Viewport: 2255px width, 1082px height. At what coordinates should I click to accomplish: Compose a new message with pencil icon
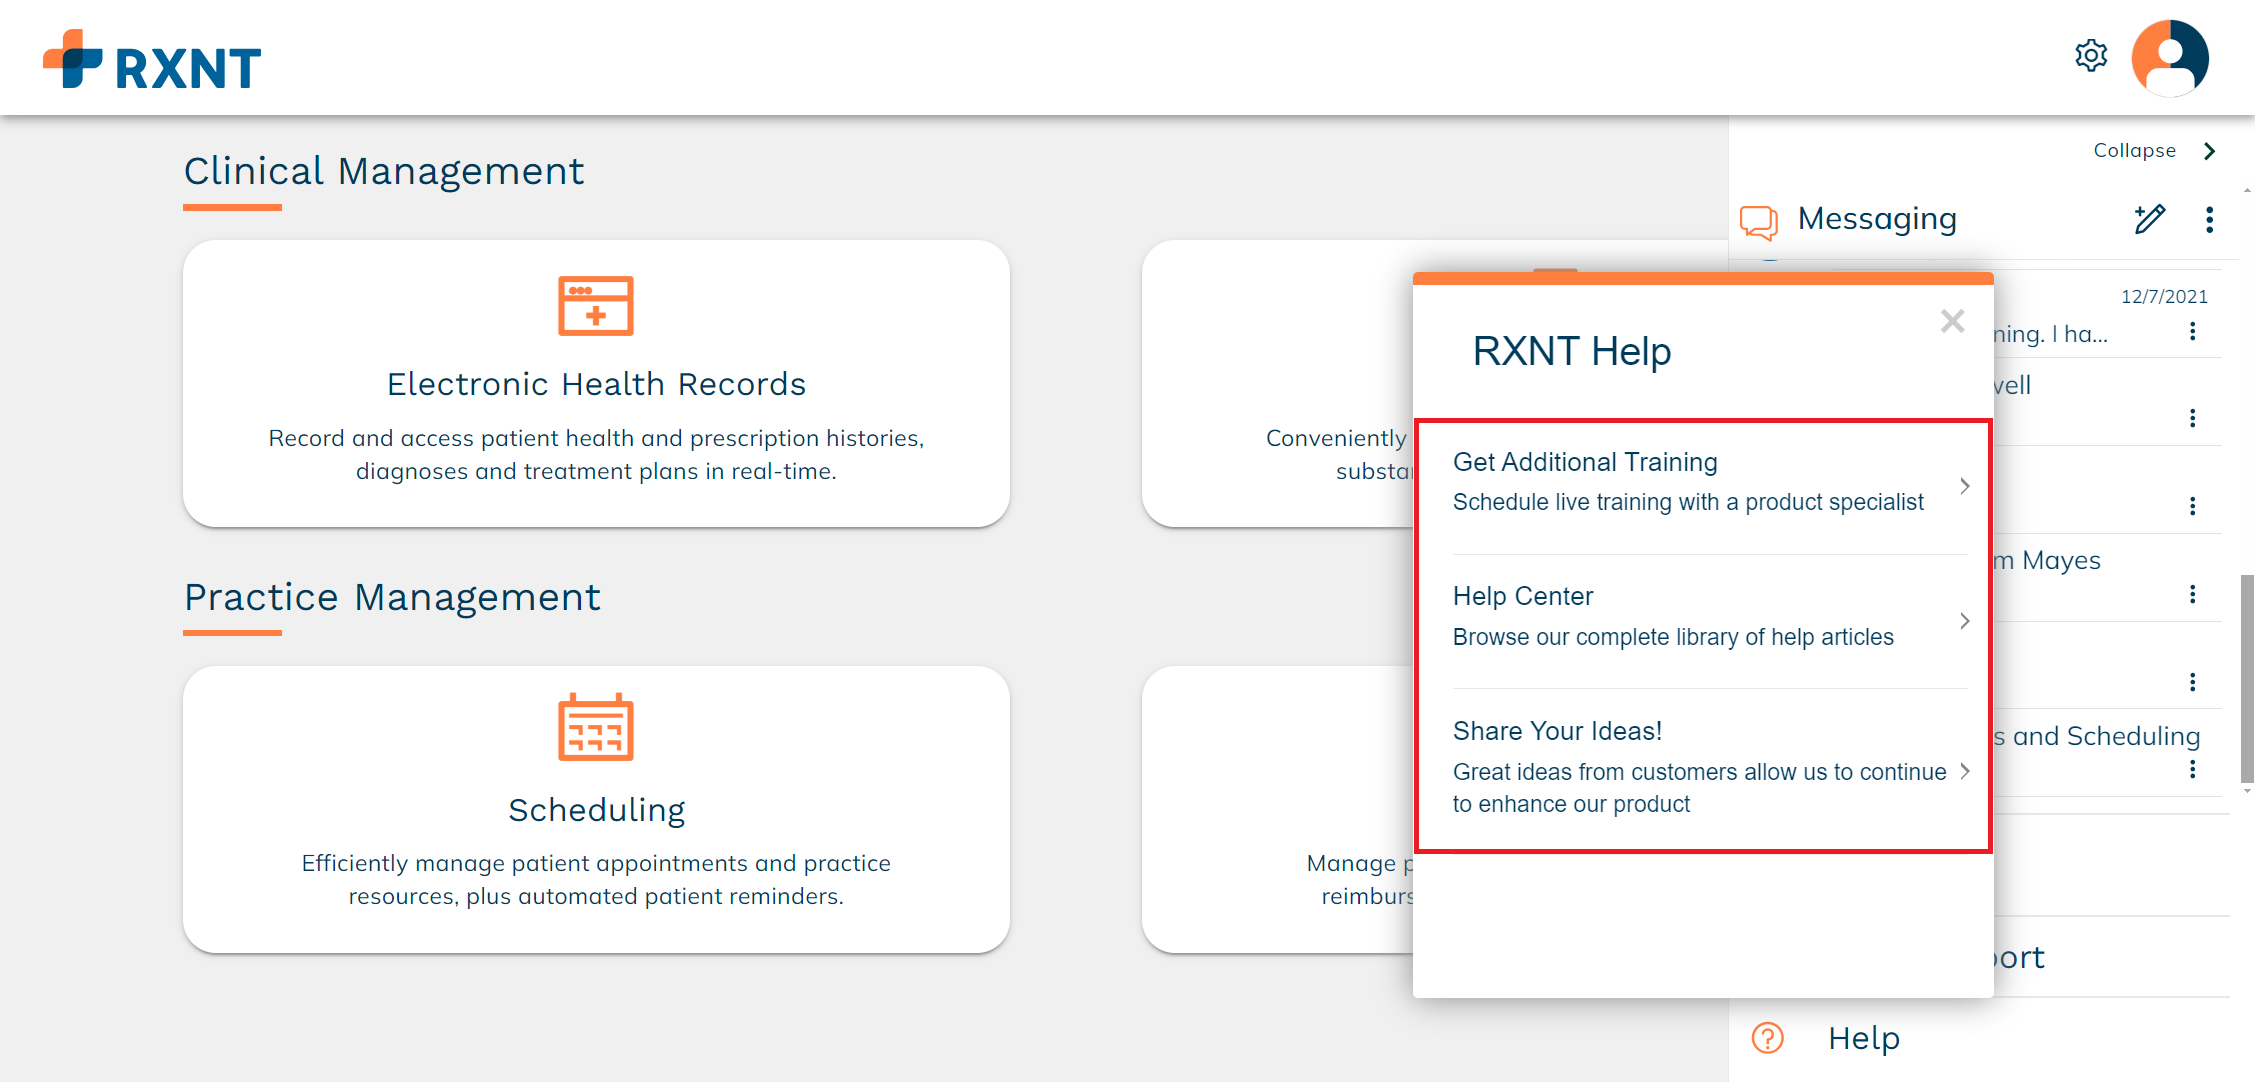coord(2149,219)
